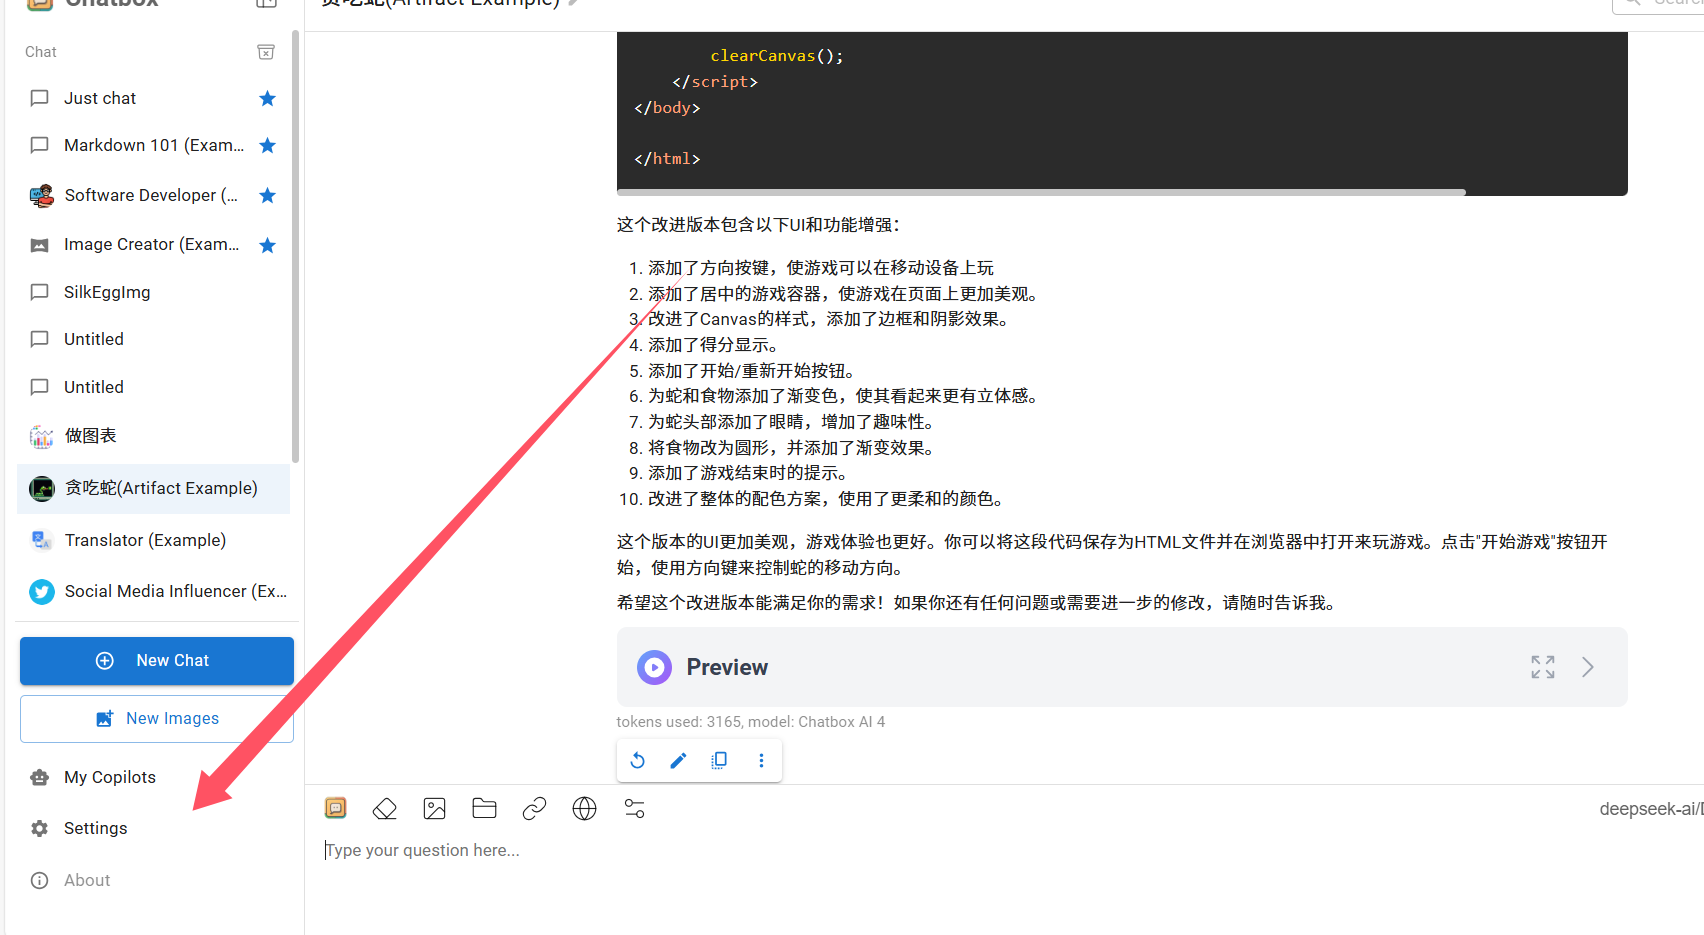Click the Image Creator picture icon

click(x=40, y=245)
